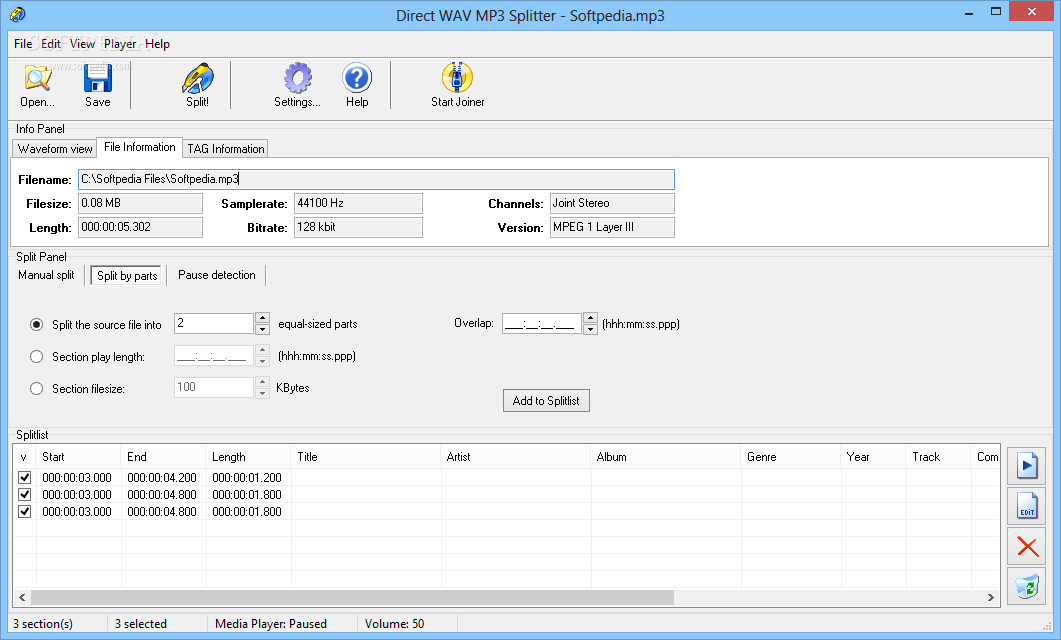Click the Track column header

tap(939, 457)
